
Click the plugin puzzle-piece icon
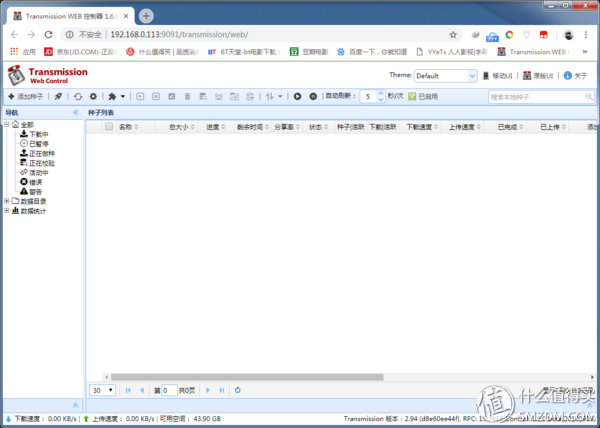[x=112, y=96]
